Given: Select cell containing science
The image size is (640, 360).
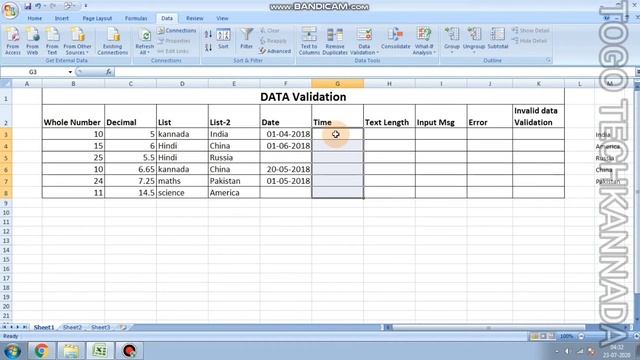Looking at the screenshot, I should click(x=182, y=193).
